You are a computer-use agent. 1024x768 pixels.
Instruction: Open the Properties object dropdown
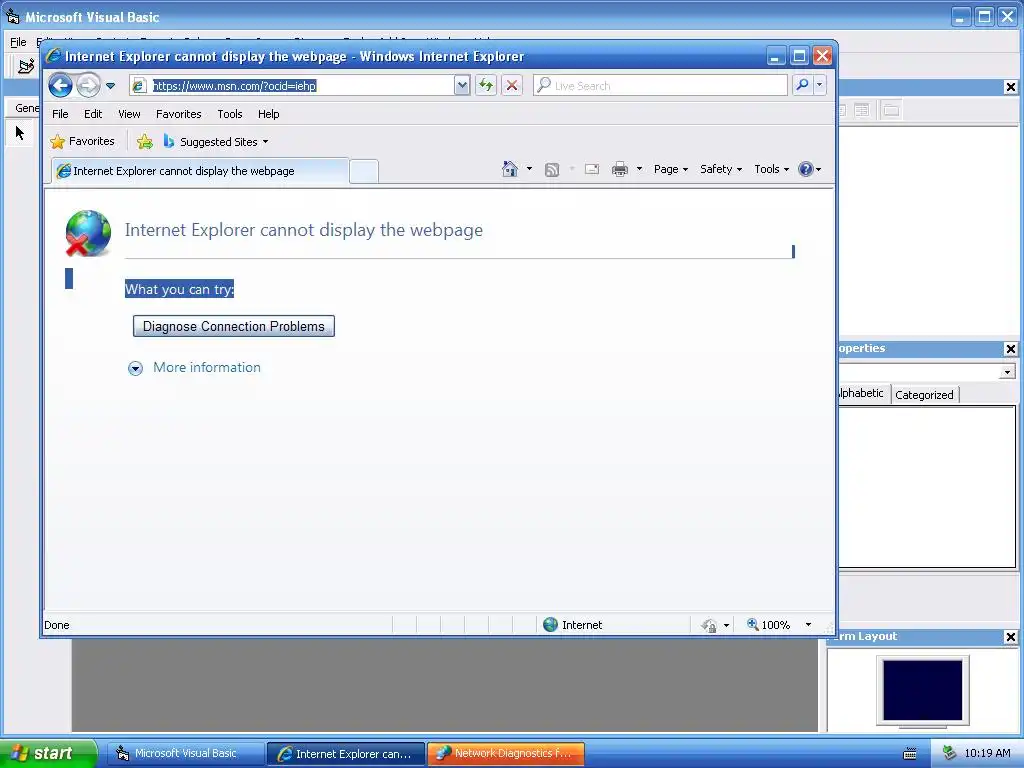1007,372
